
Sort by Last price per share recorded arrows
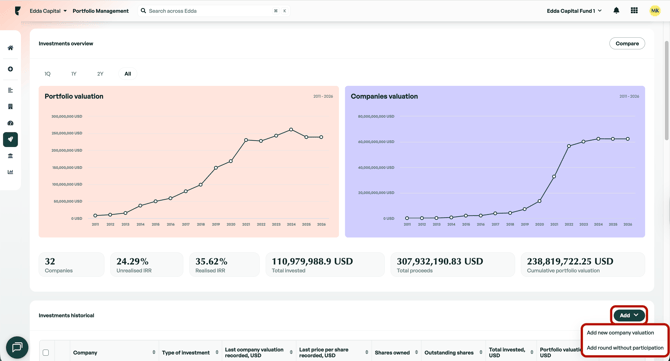[367, 352]
